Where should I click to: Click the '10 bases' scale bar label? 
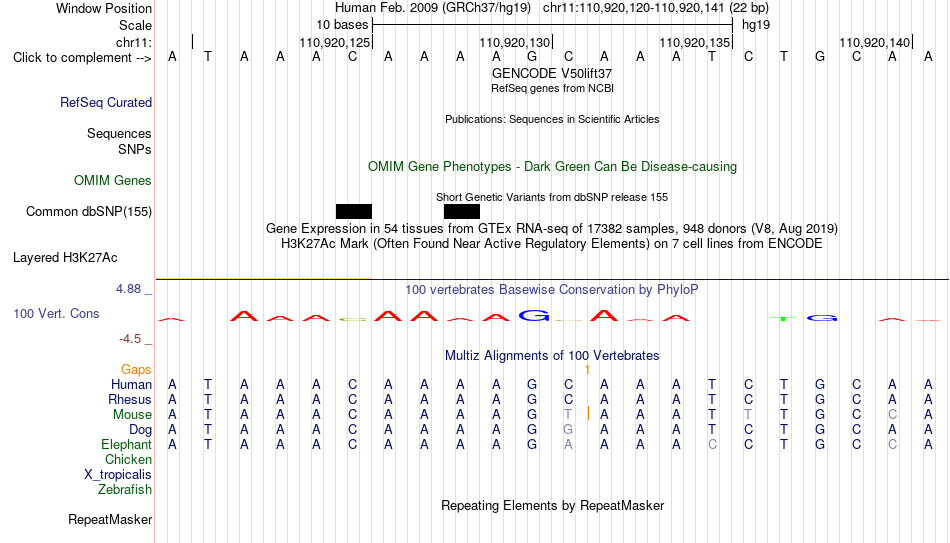[x=342, y=25]
